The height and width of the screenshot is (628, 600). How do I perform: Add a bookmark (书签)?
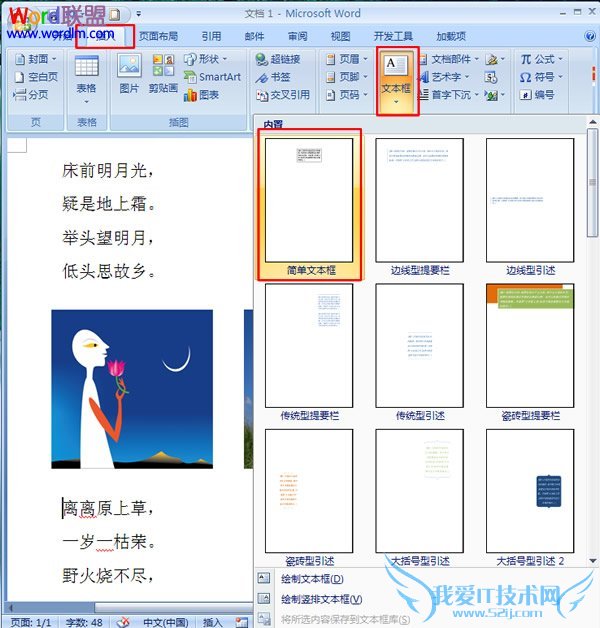tap(273, 77)
